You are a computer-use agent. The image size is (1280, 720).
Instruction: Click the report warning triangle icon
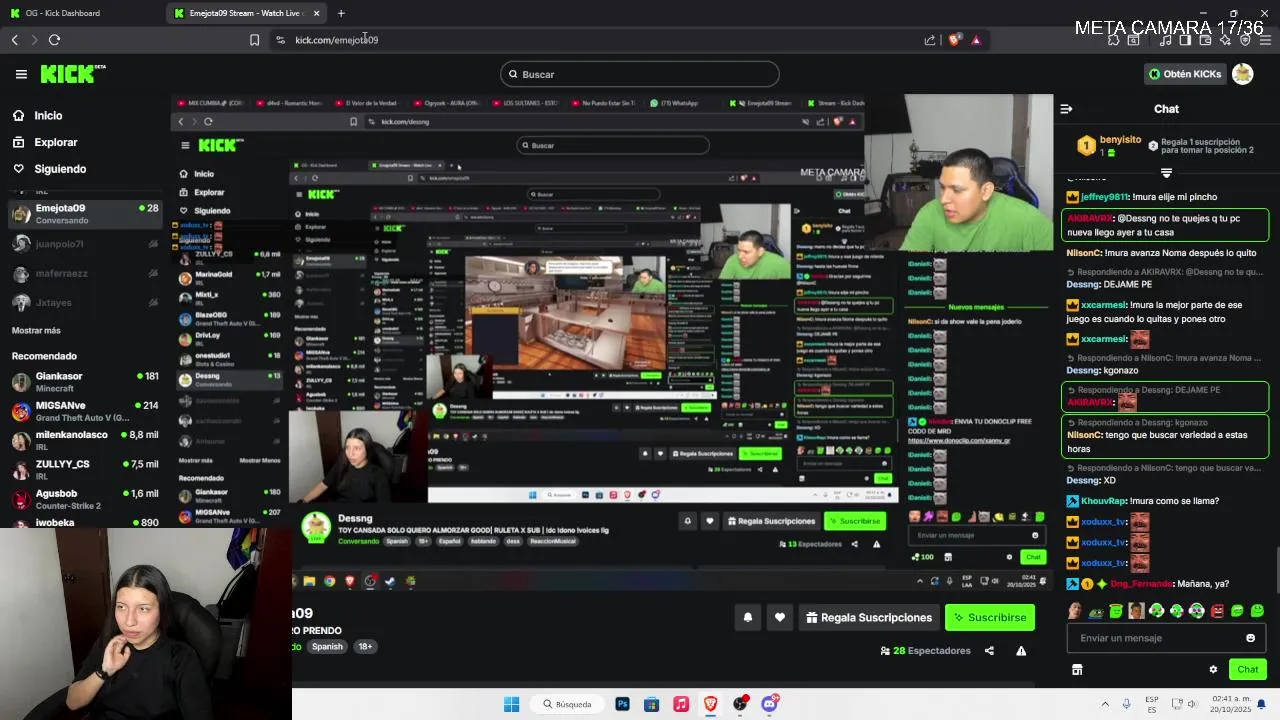click(x=1021, y=651)
